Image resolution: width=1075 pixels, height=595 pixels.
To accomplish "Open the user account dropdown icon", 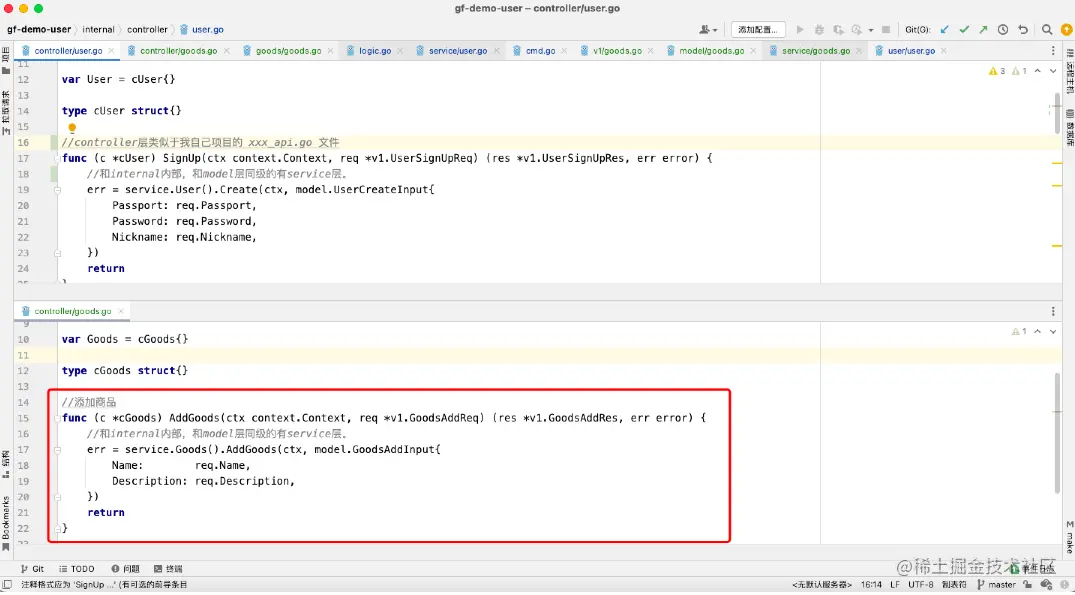I will (708, 29).
